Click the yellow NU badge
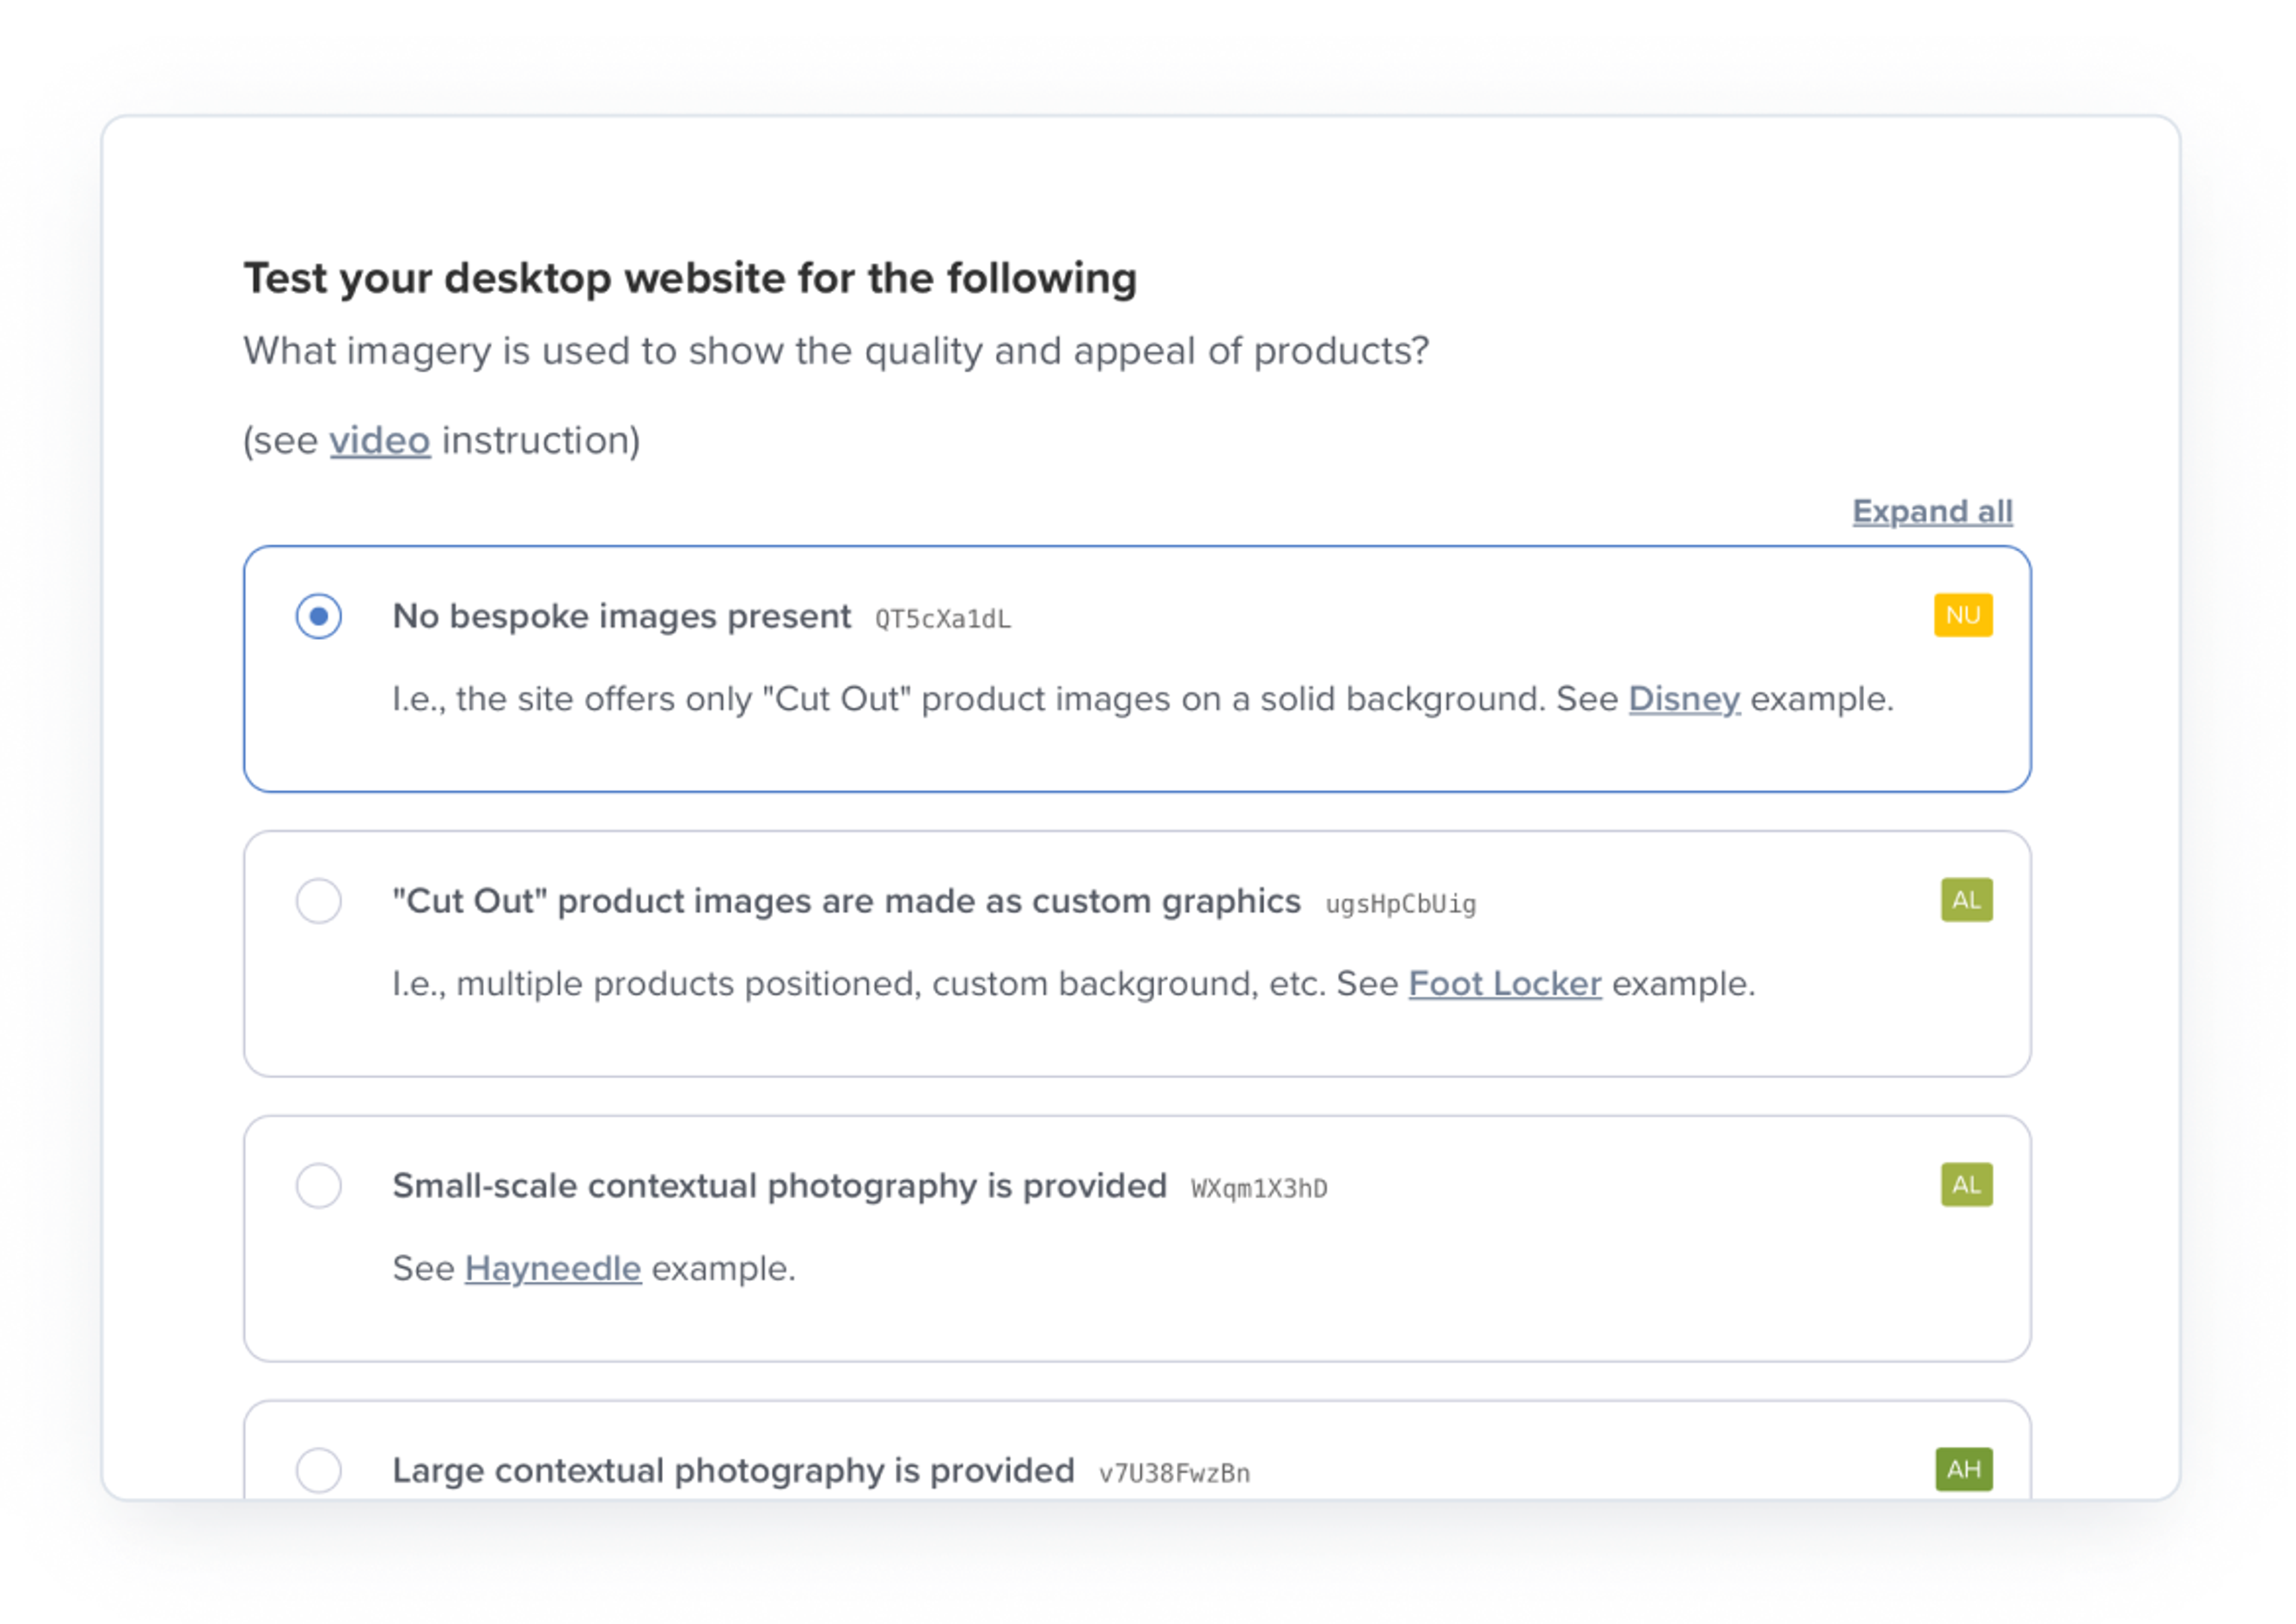2296x1624 pixels. pos(1962,615)
